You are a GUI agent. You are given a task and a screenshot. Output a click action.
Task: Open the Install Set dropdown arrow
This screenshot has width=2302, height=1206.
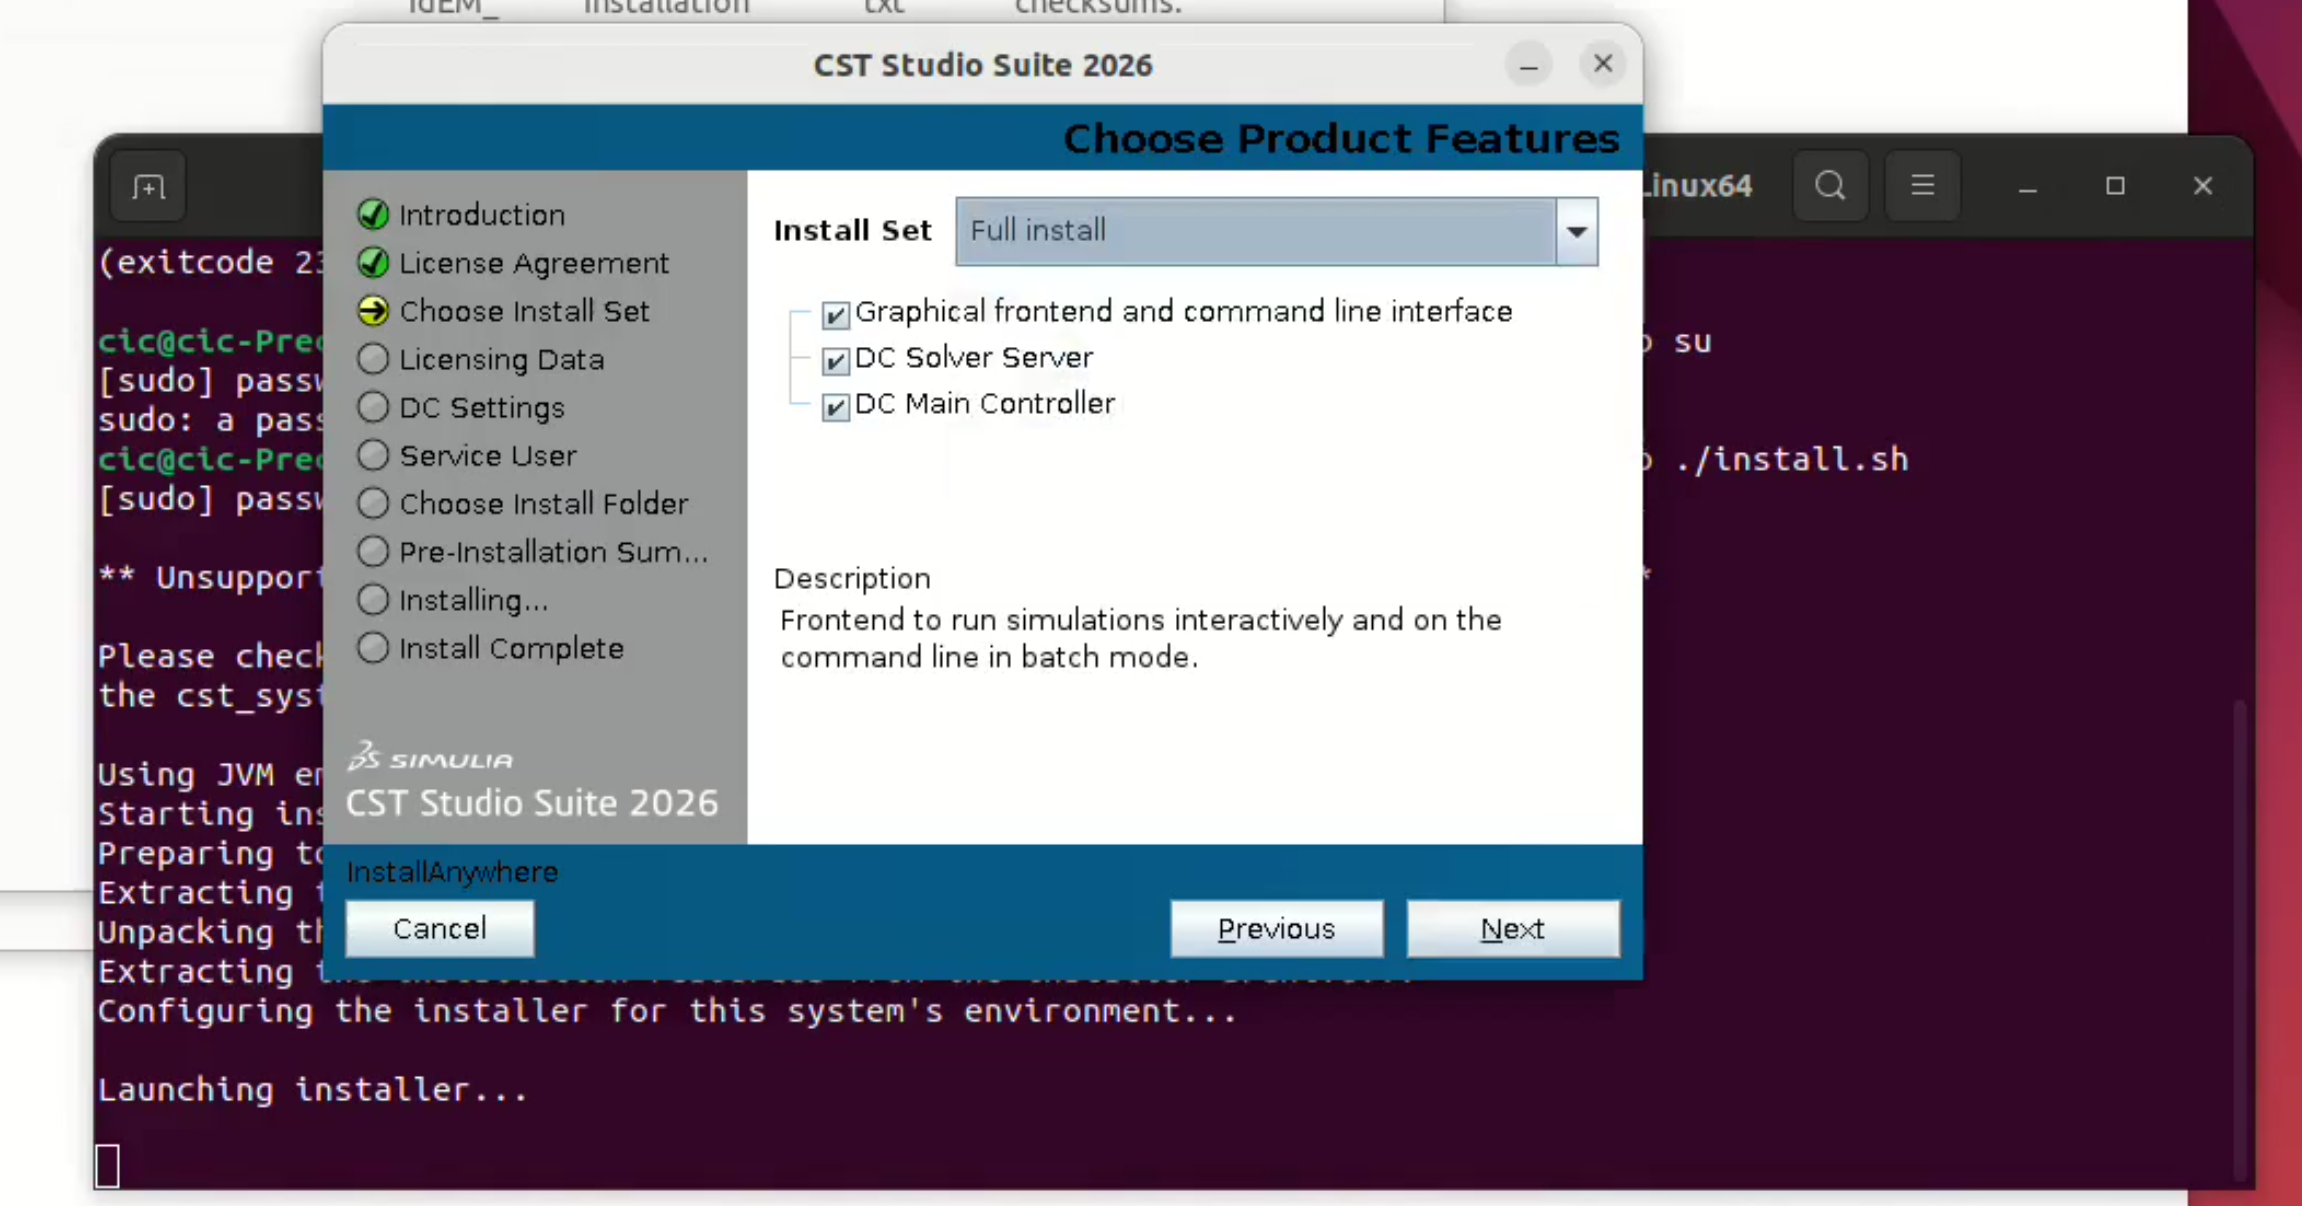click(1577, 231)
